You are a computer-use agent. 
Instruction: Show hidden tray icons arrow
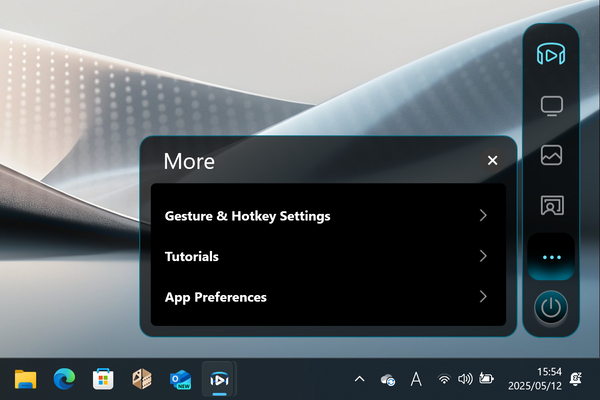coord(359,379)
